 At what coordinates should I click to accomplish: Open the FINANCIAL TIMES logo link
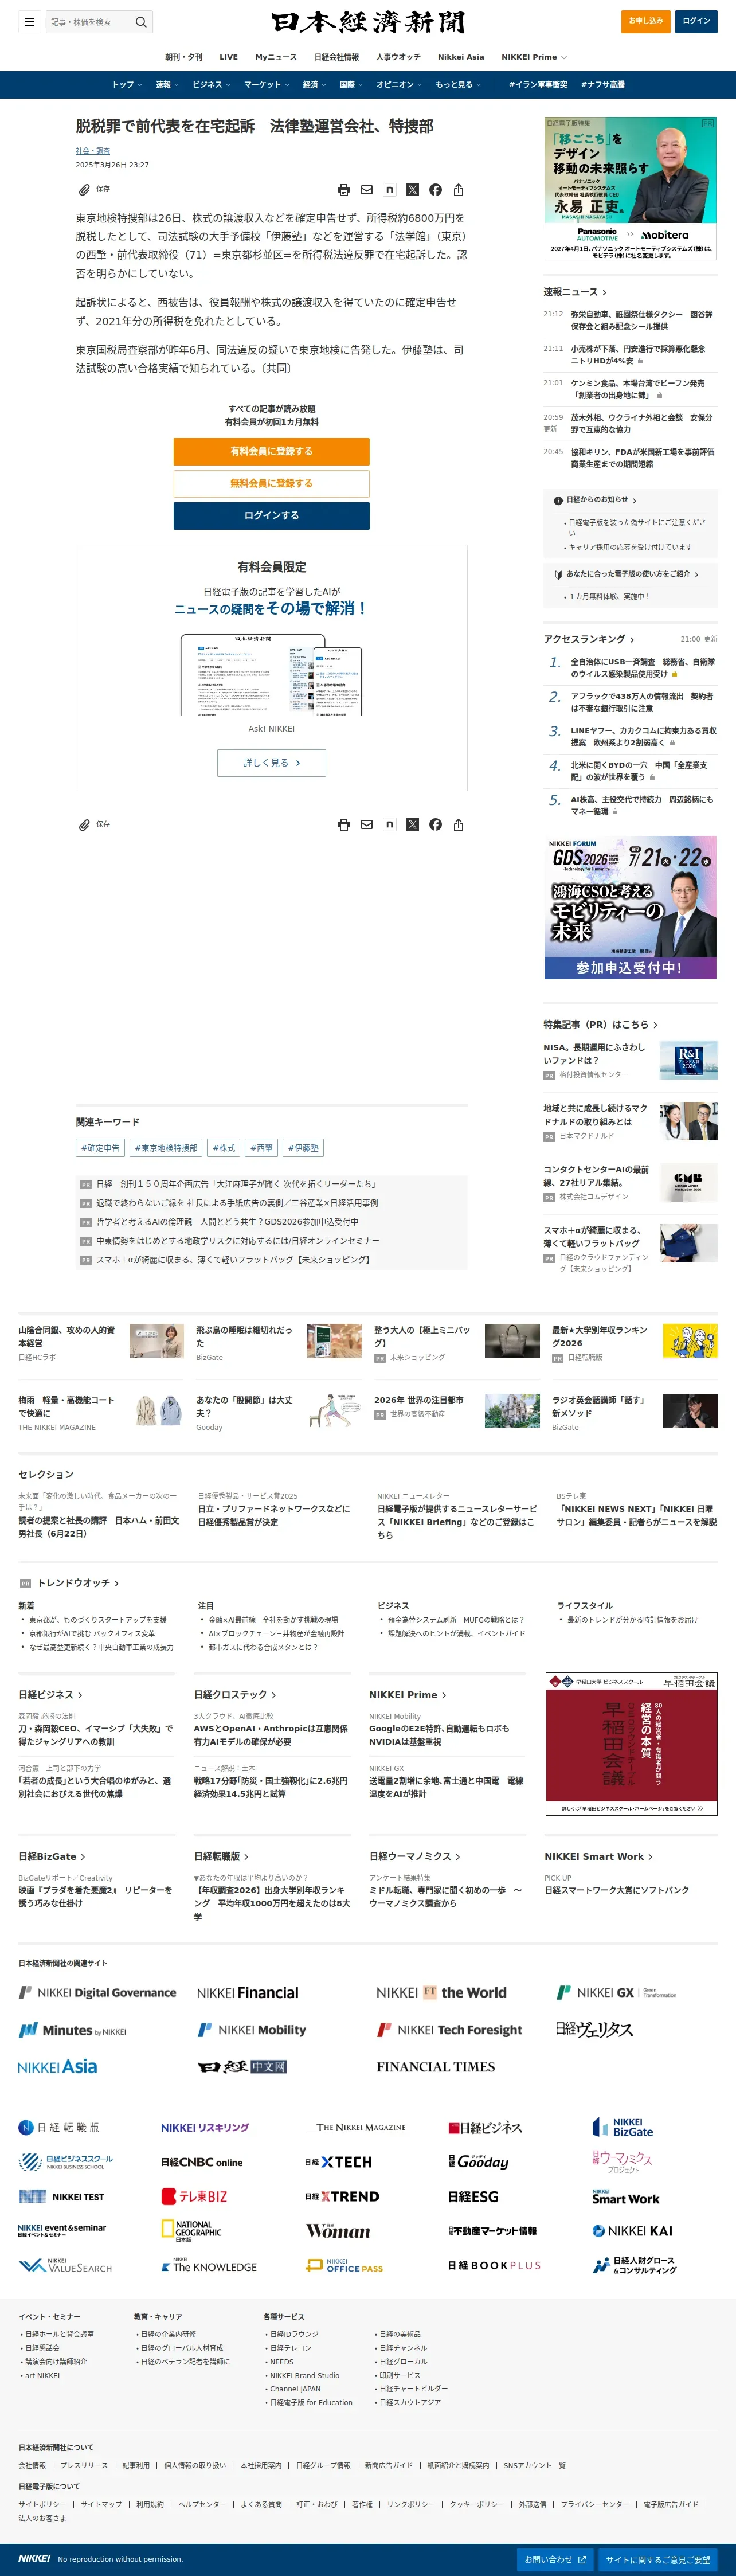pyautogui.click(x=436, y=2067)
